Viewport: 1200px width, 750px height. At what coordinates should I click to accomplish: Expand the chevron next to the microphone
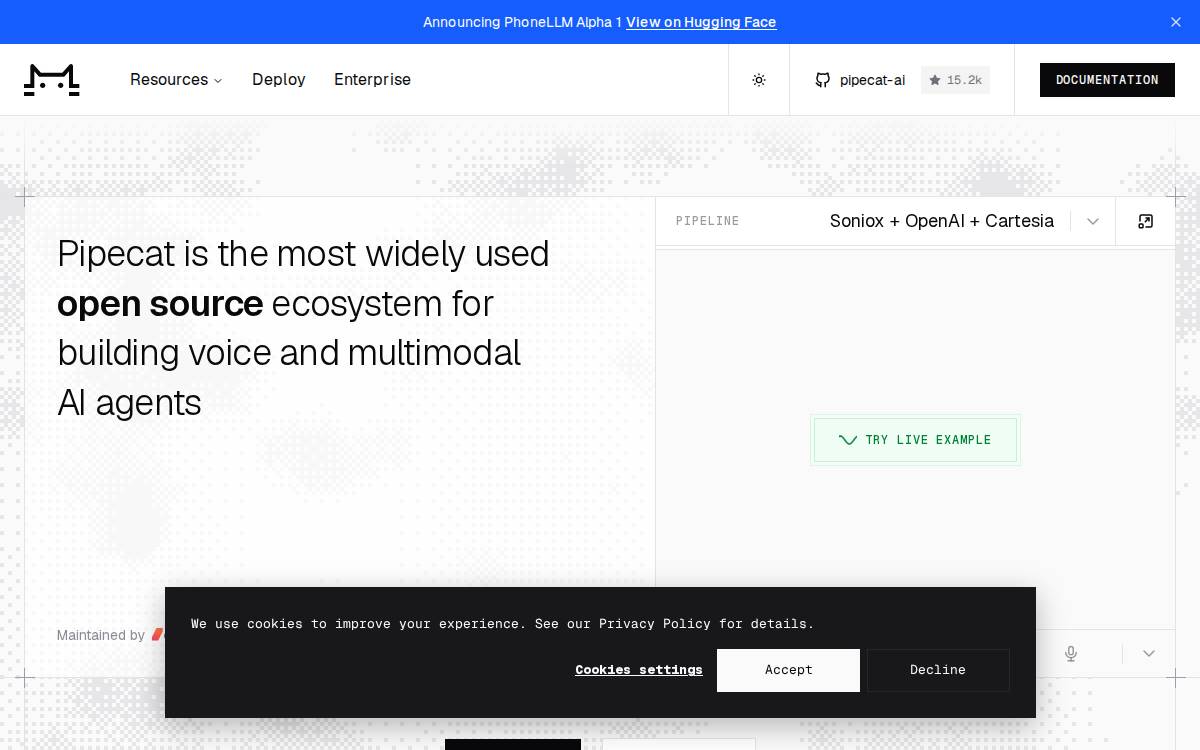[x=1149, y=654]
